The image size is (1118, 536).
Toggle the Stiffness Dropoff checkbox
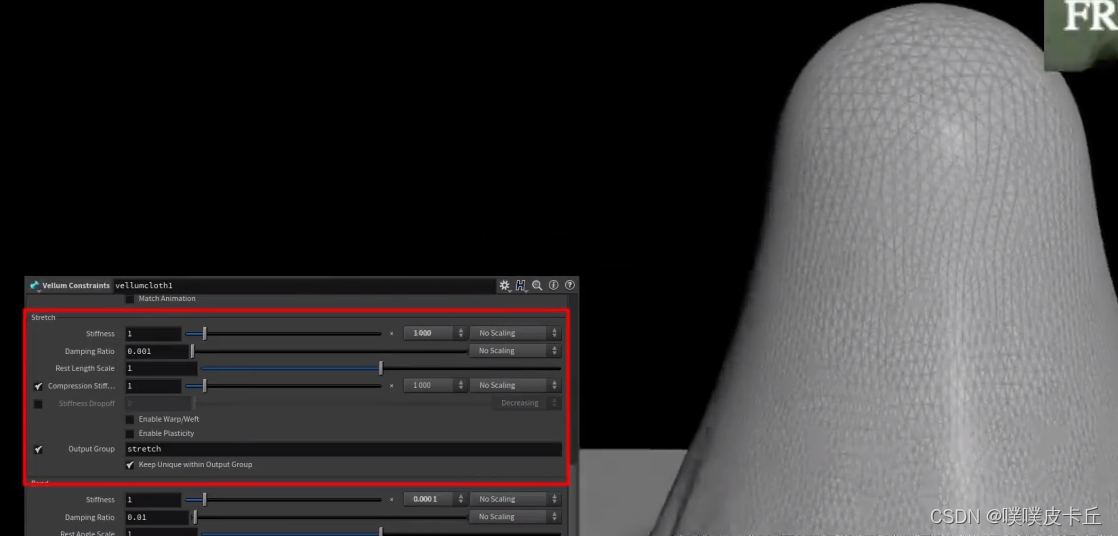[39, 404]
